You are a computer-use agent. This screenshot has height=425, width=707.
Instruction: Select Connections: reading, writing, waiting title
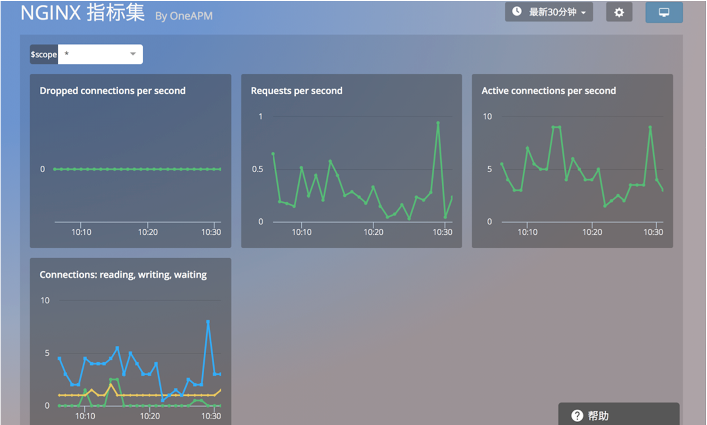point(123,274)
